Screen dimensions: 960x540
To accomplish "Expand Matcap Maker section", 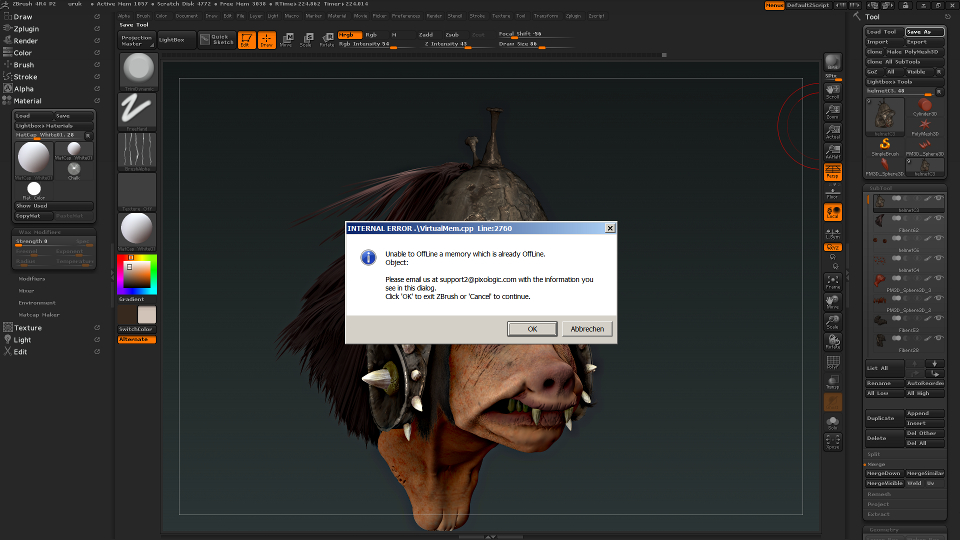I will (x=39, y=315).
